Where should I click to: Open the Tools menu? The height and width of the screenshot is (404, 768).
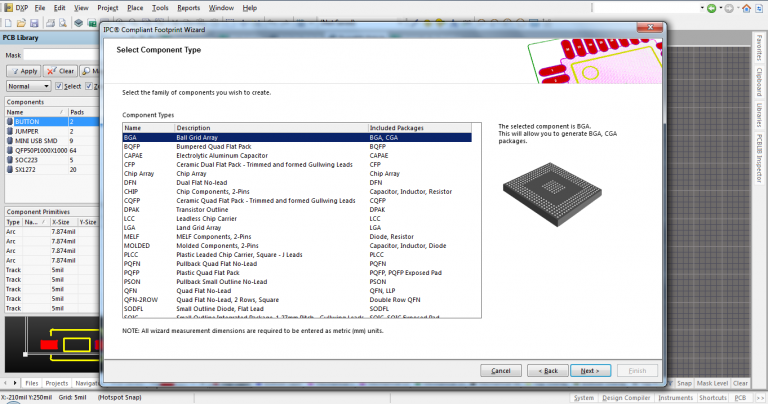[160, 8]
